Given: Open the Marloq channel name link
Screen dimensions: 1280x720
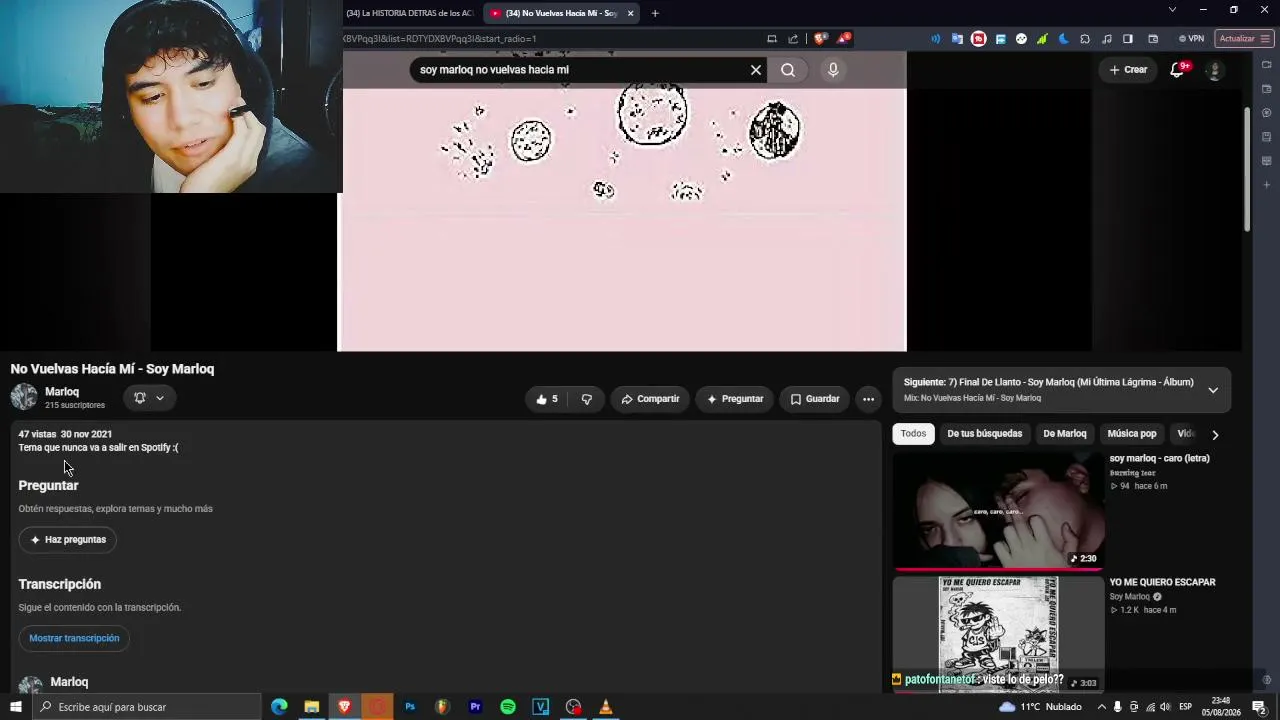Looking at the screenshot, I should [62, 392].
